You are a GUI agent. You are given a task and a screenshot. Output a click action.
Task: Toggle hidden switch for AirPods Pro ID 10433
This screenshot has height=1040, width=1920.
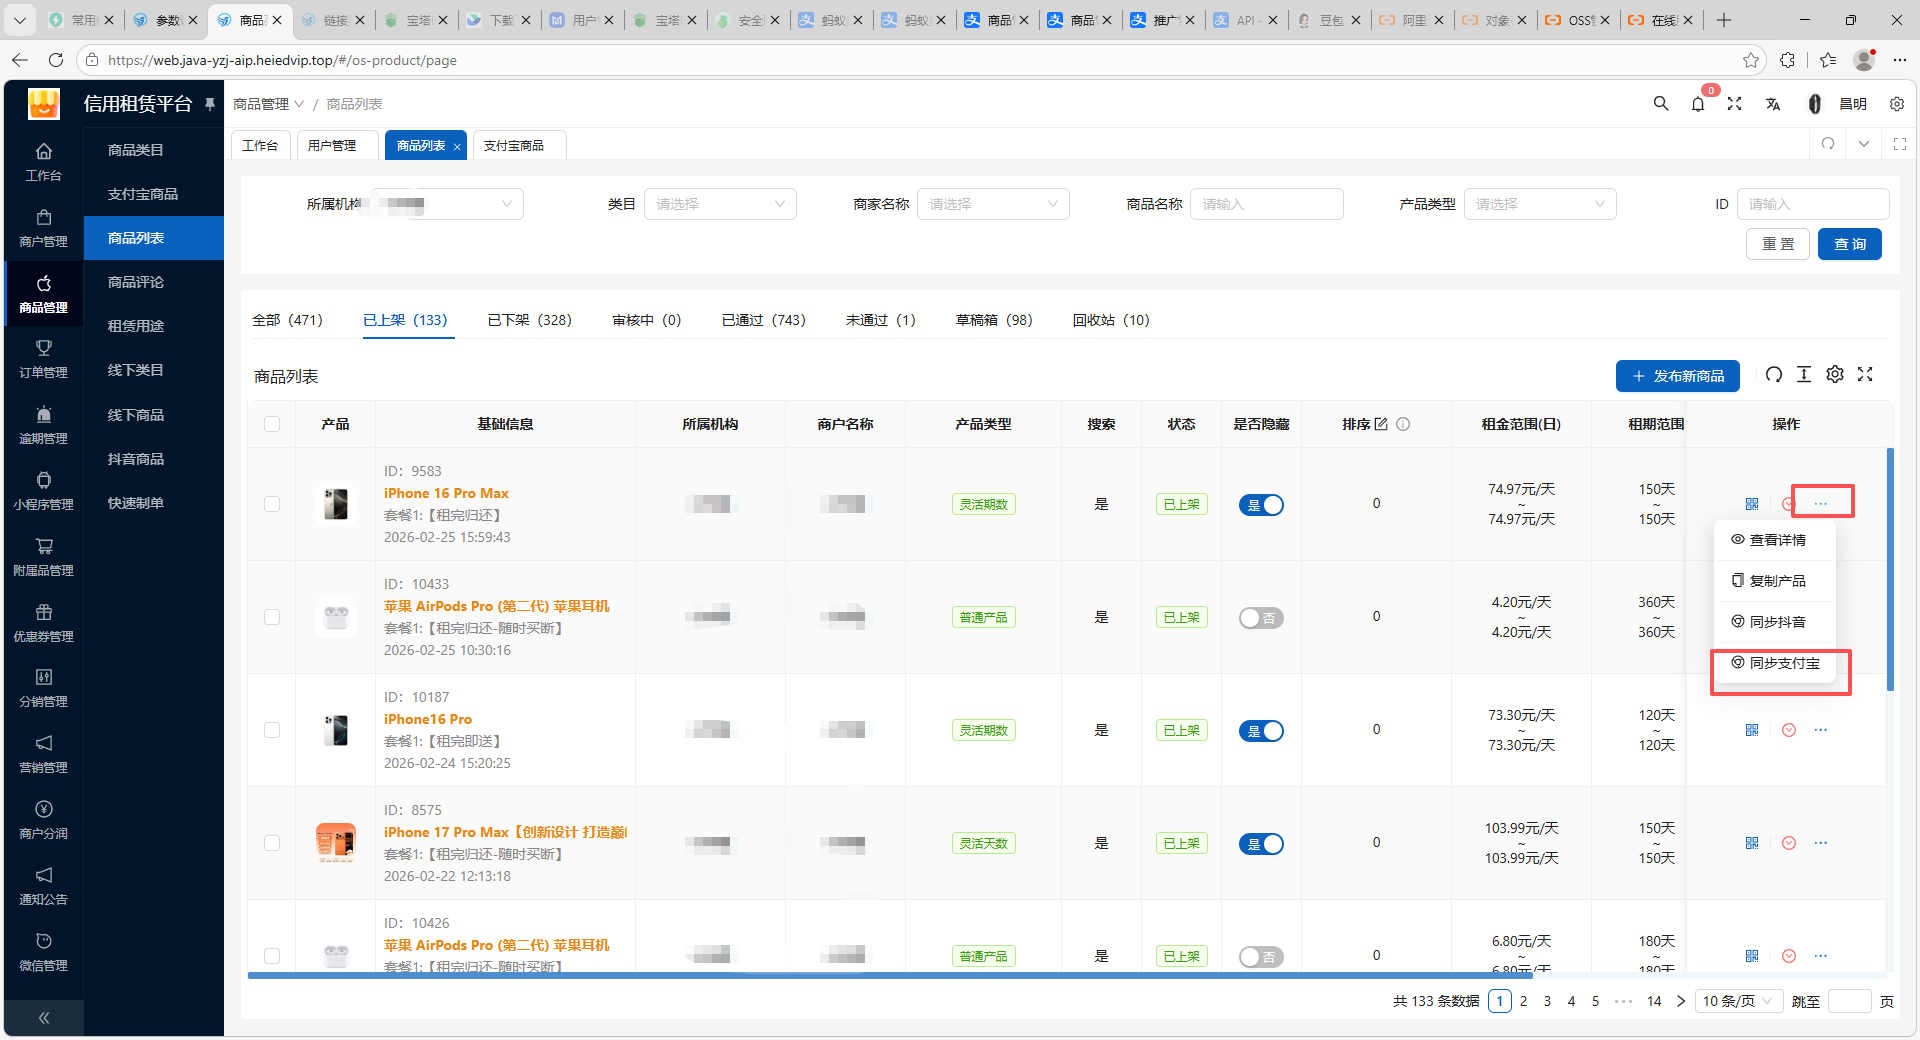point(1261,618)
